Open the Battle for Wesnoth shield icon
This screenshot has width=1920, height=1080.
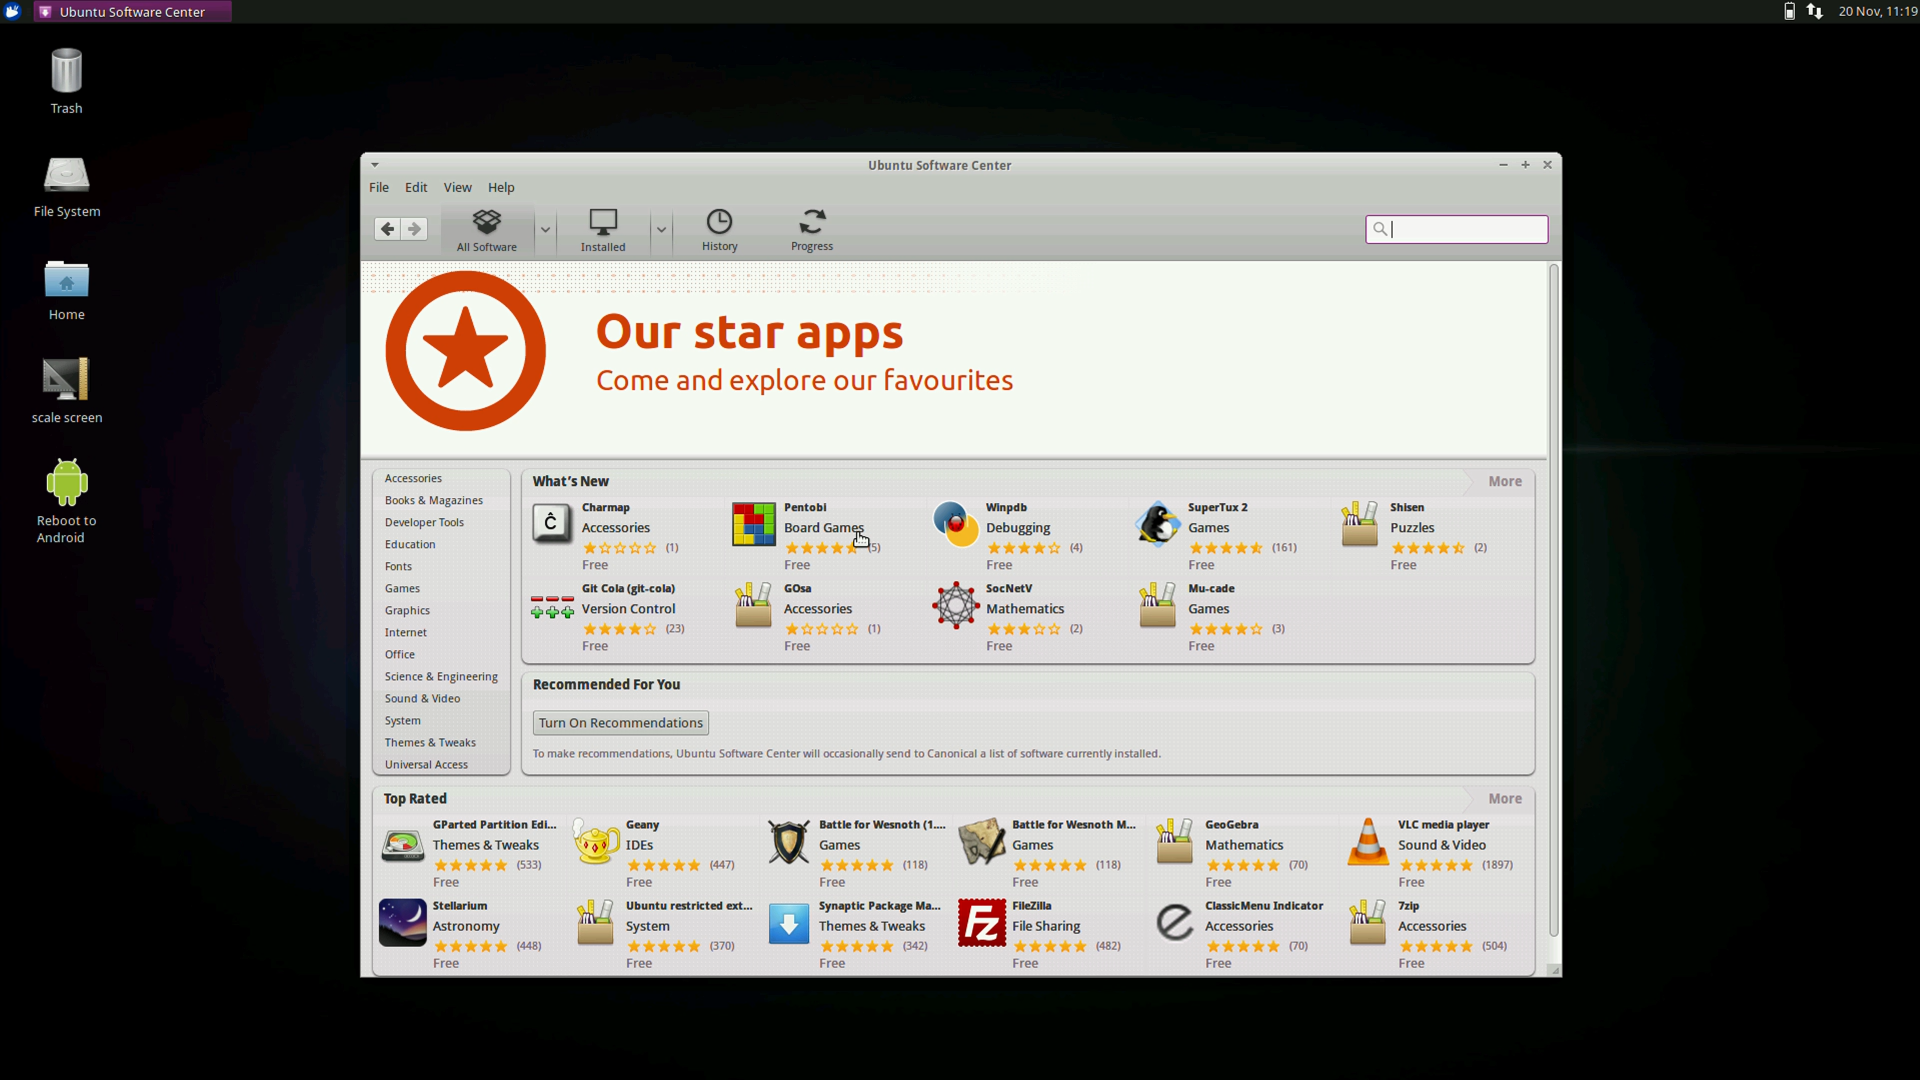789,842
